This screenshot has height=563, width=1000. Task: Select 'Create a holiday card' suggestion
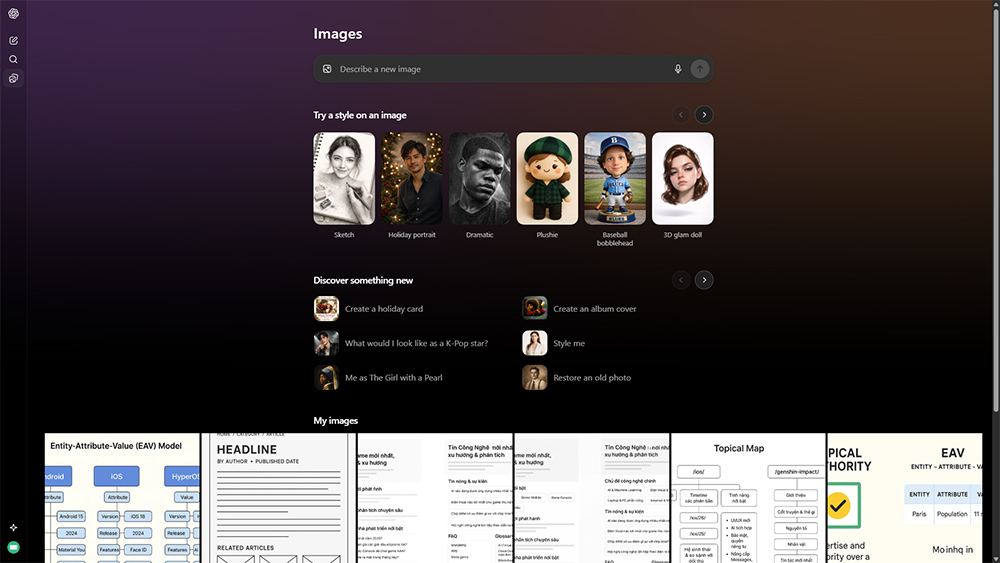[384, 309]
